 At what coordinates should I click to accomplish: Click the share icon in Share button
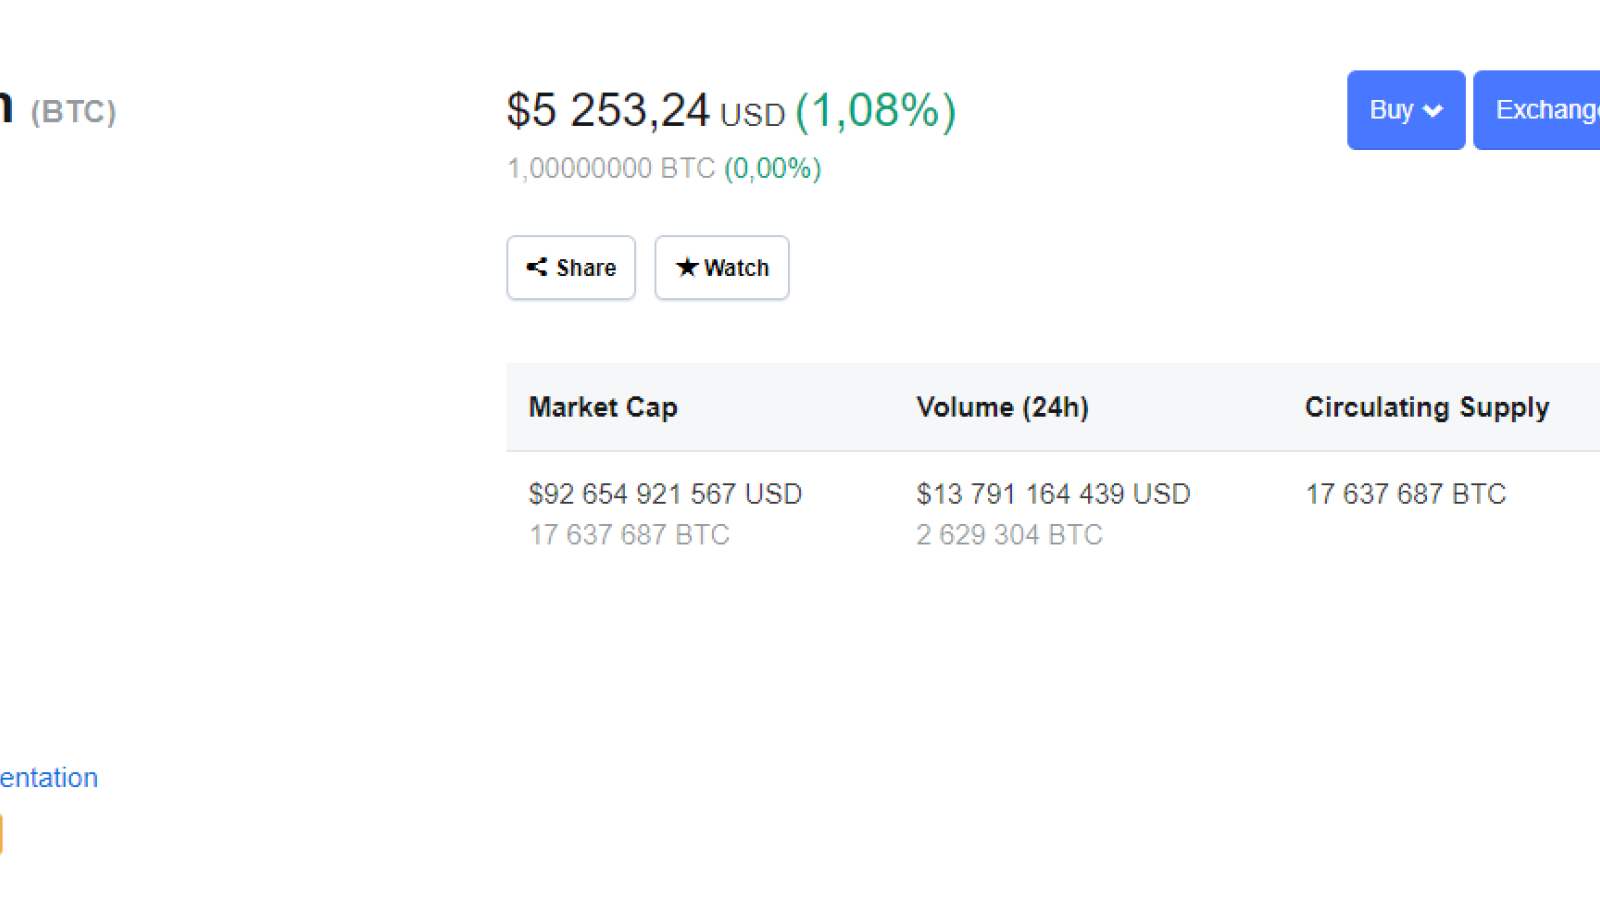click(x=537, y=267)
